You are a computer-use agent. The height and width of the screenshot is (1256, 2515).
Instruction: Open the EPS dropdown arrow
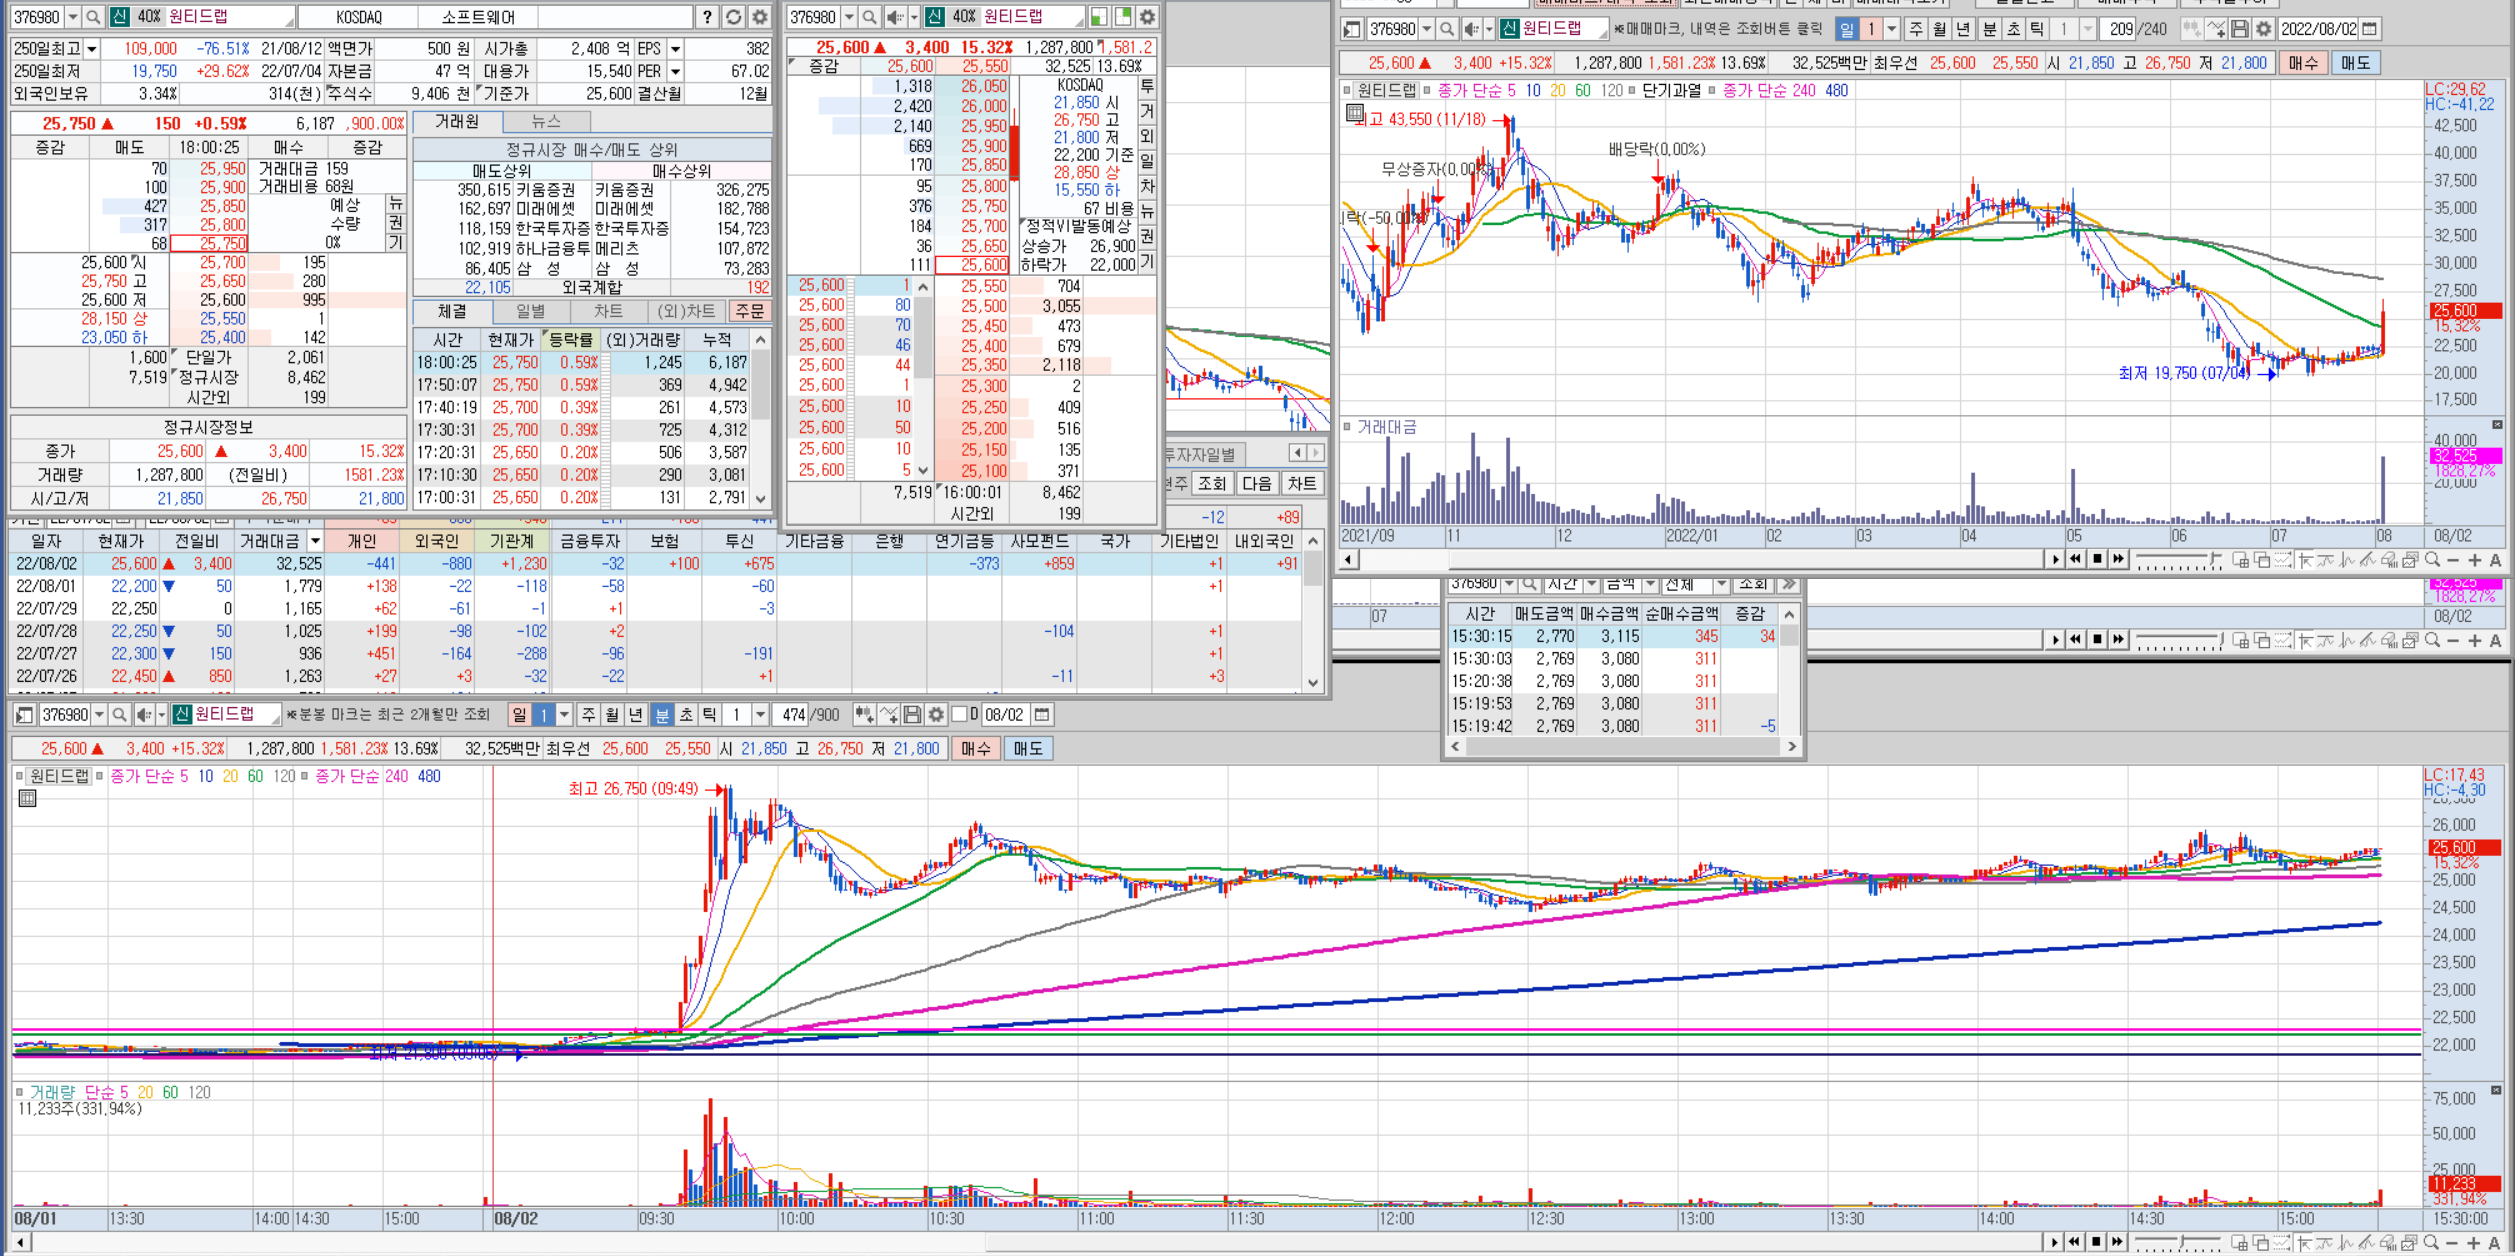[676, 48]
